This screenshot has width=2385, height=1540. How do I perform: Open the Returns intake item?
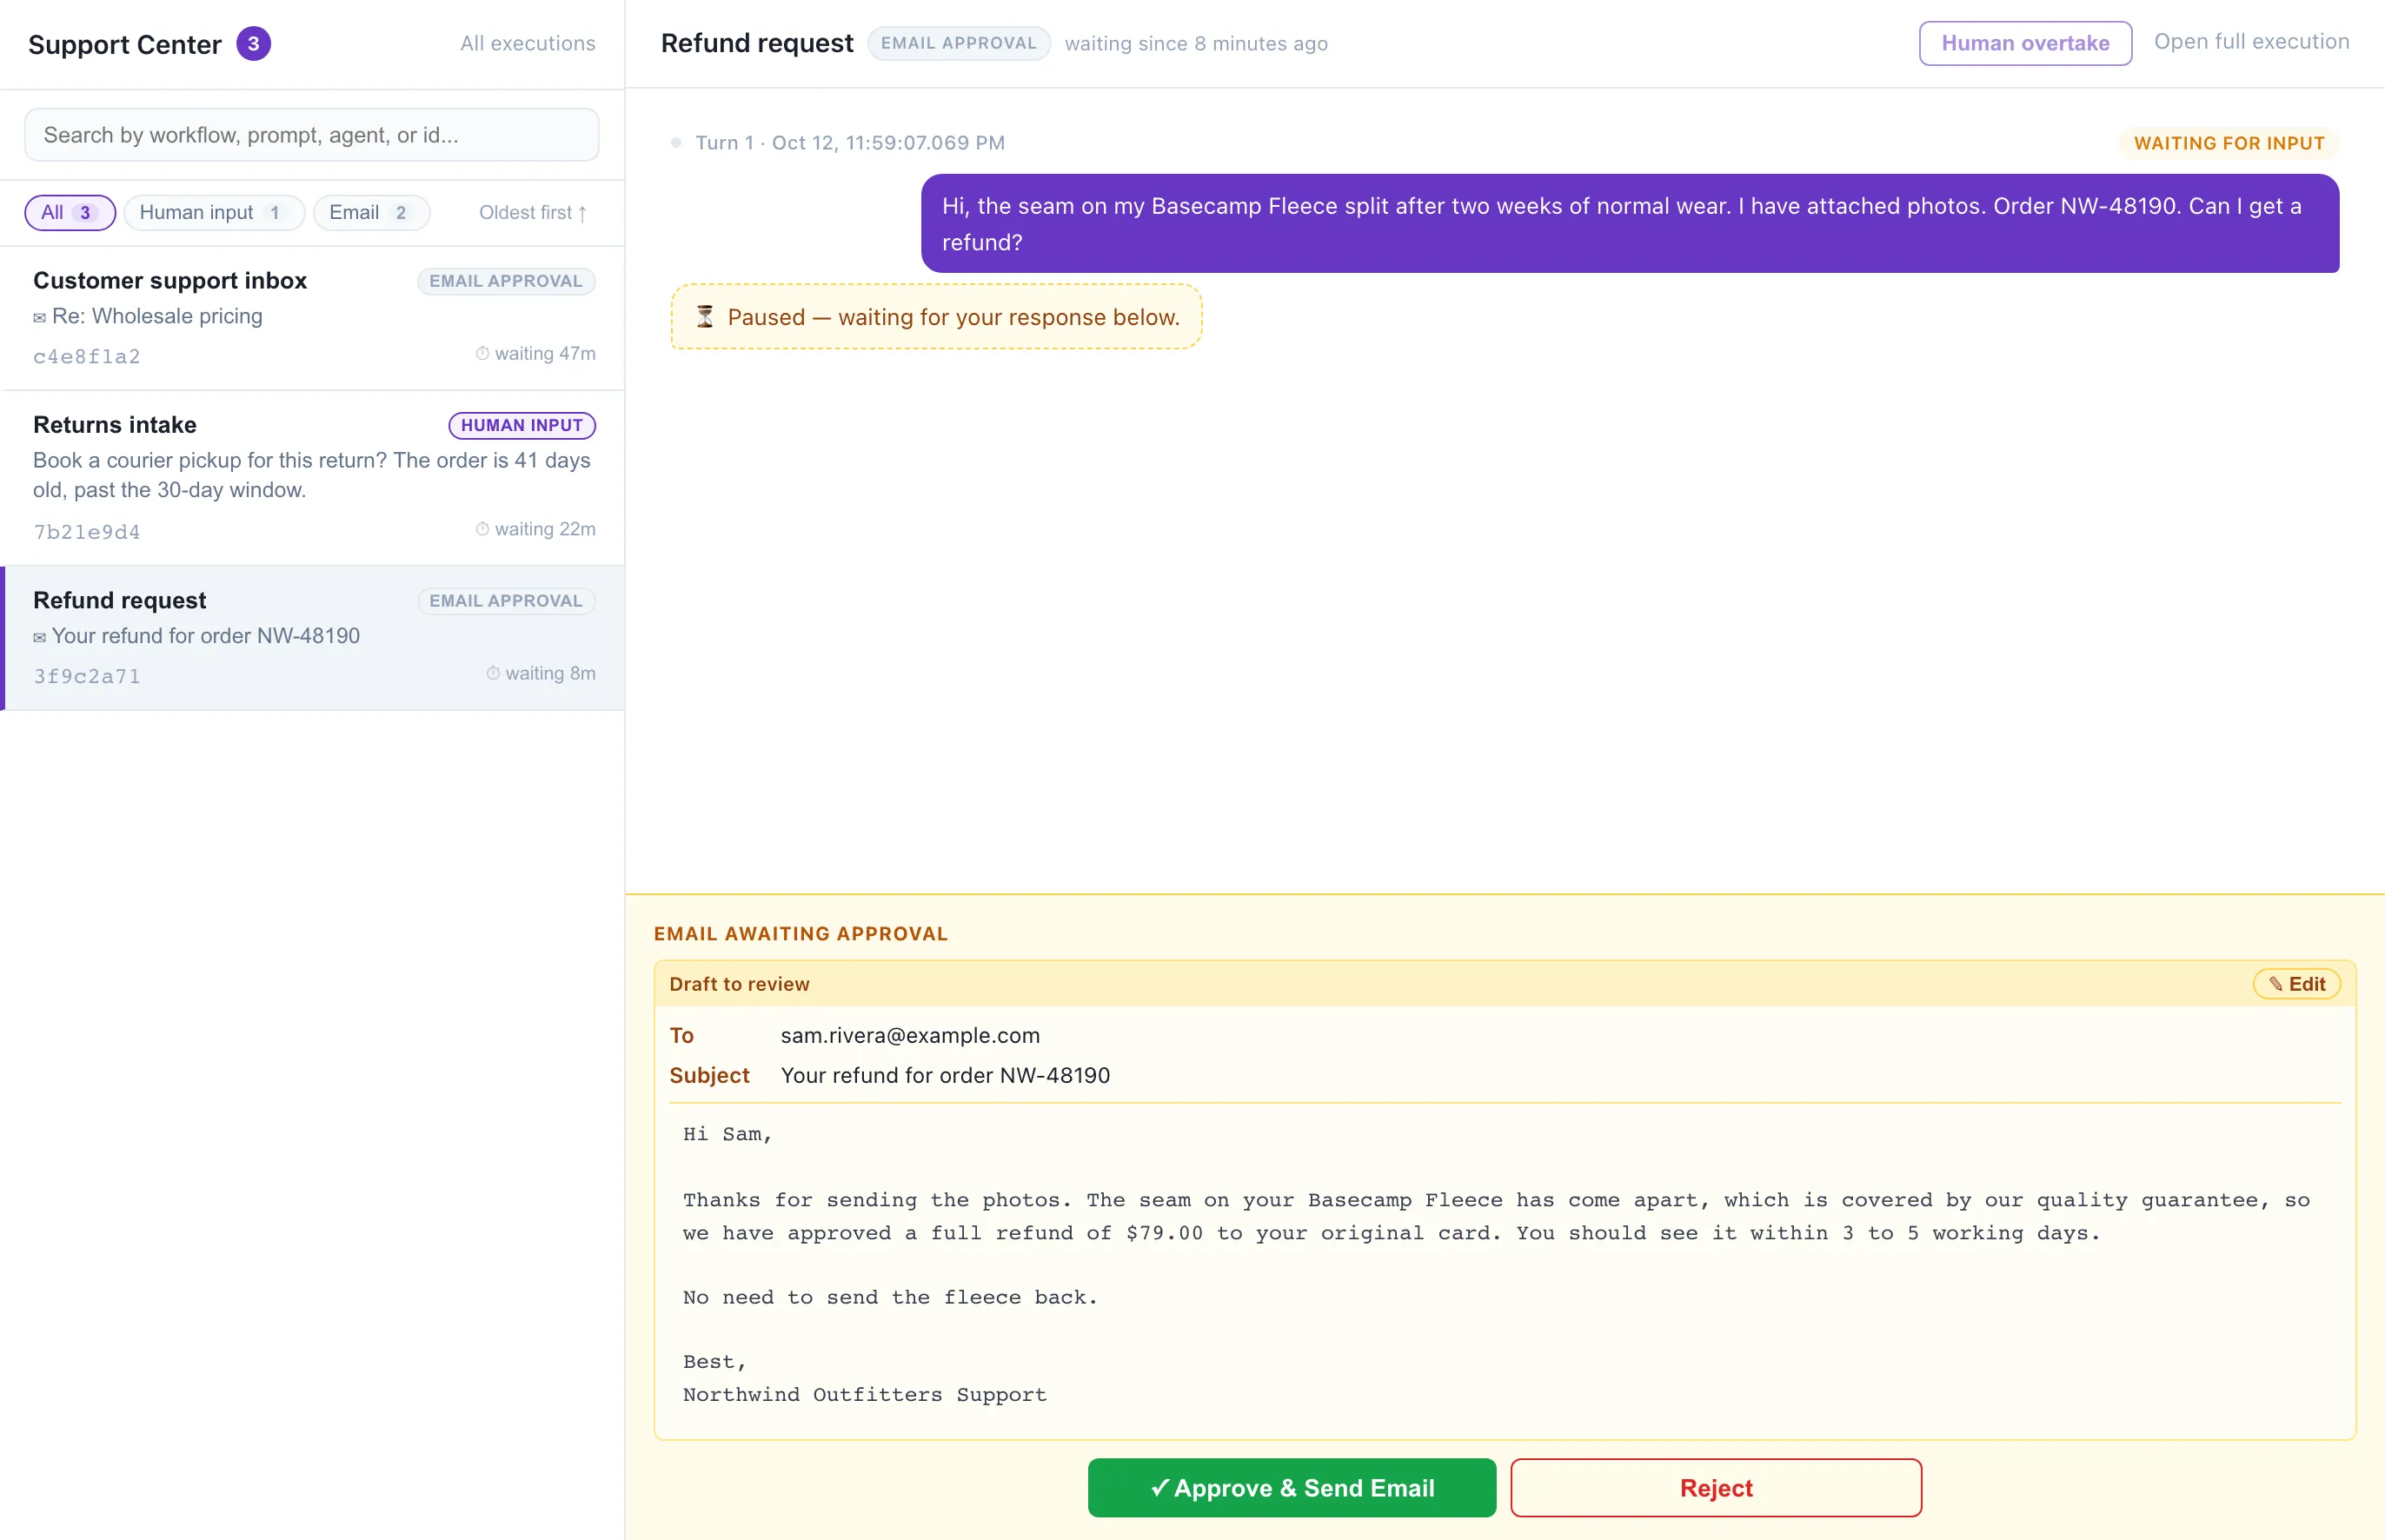pos(313,478)
